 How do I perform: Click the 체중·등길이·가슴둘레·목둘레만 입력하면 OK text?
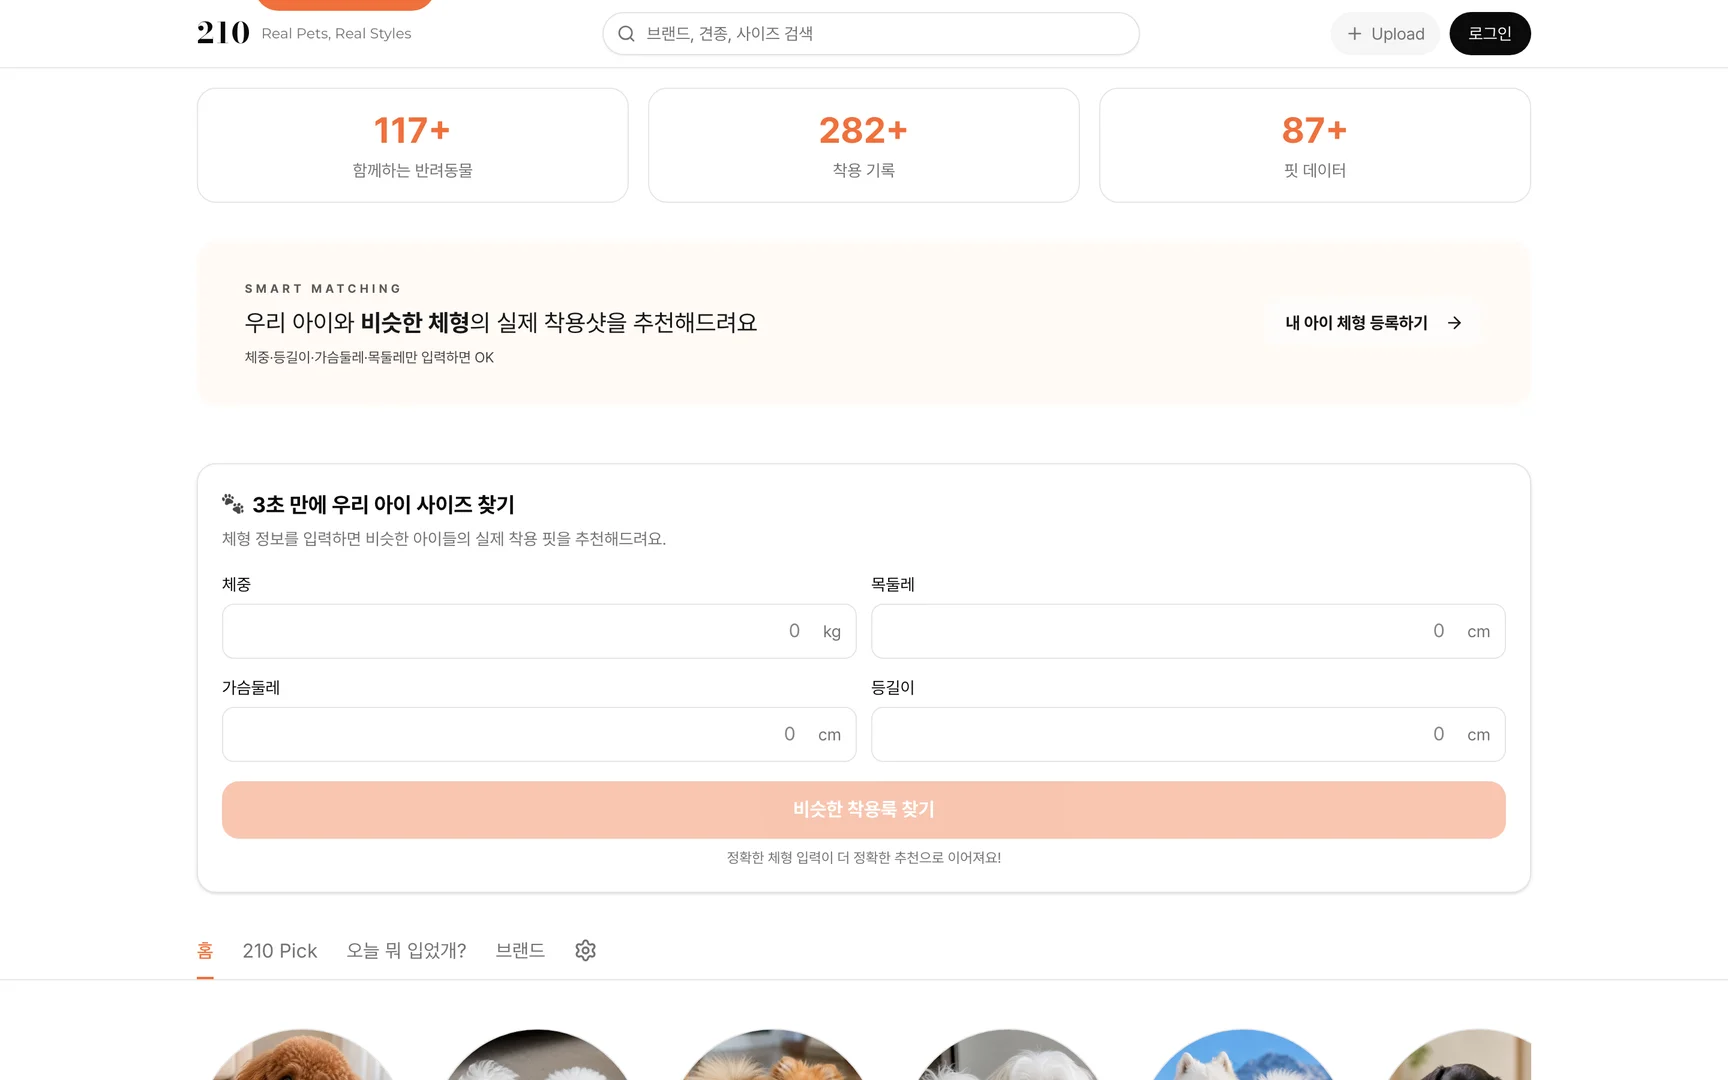coord(369,358)
